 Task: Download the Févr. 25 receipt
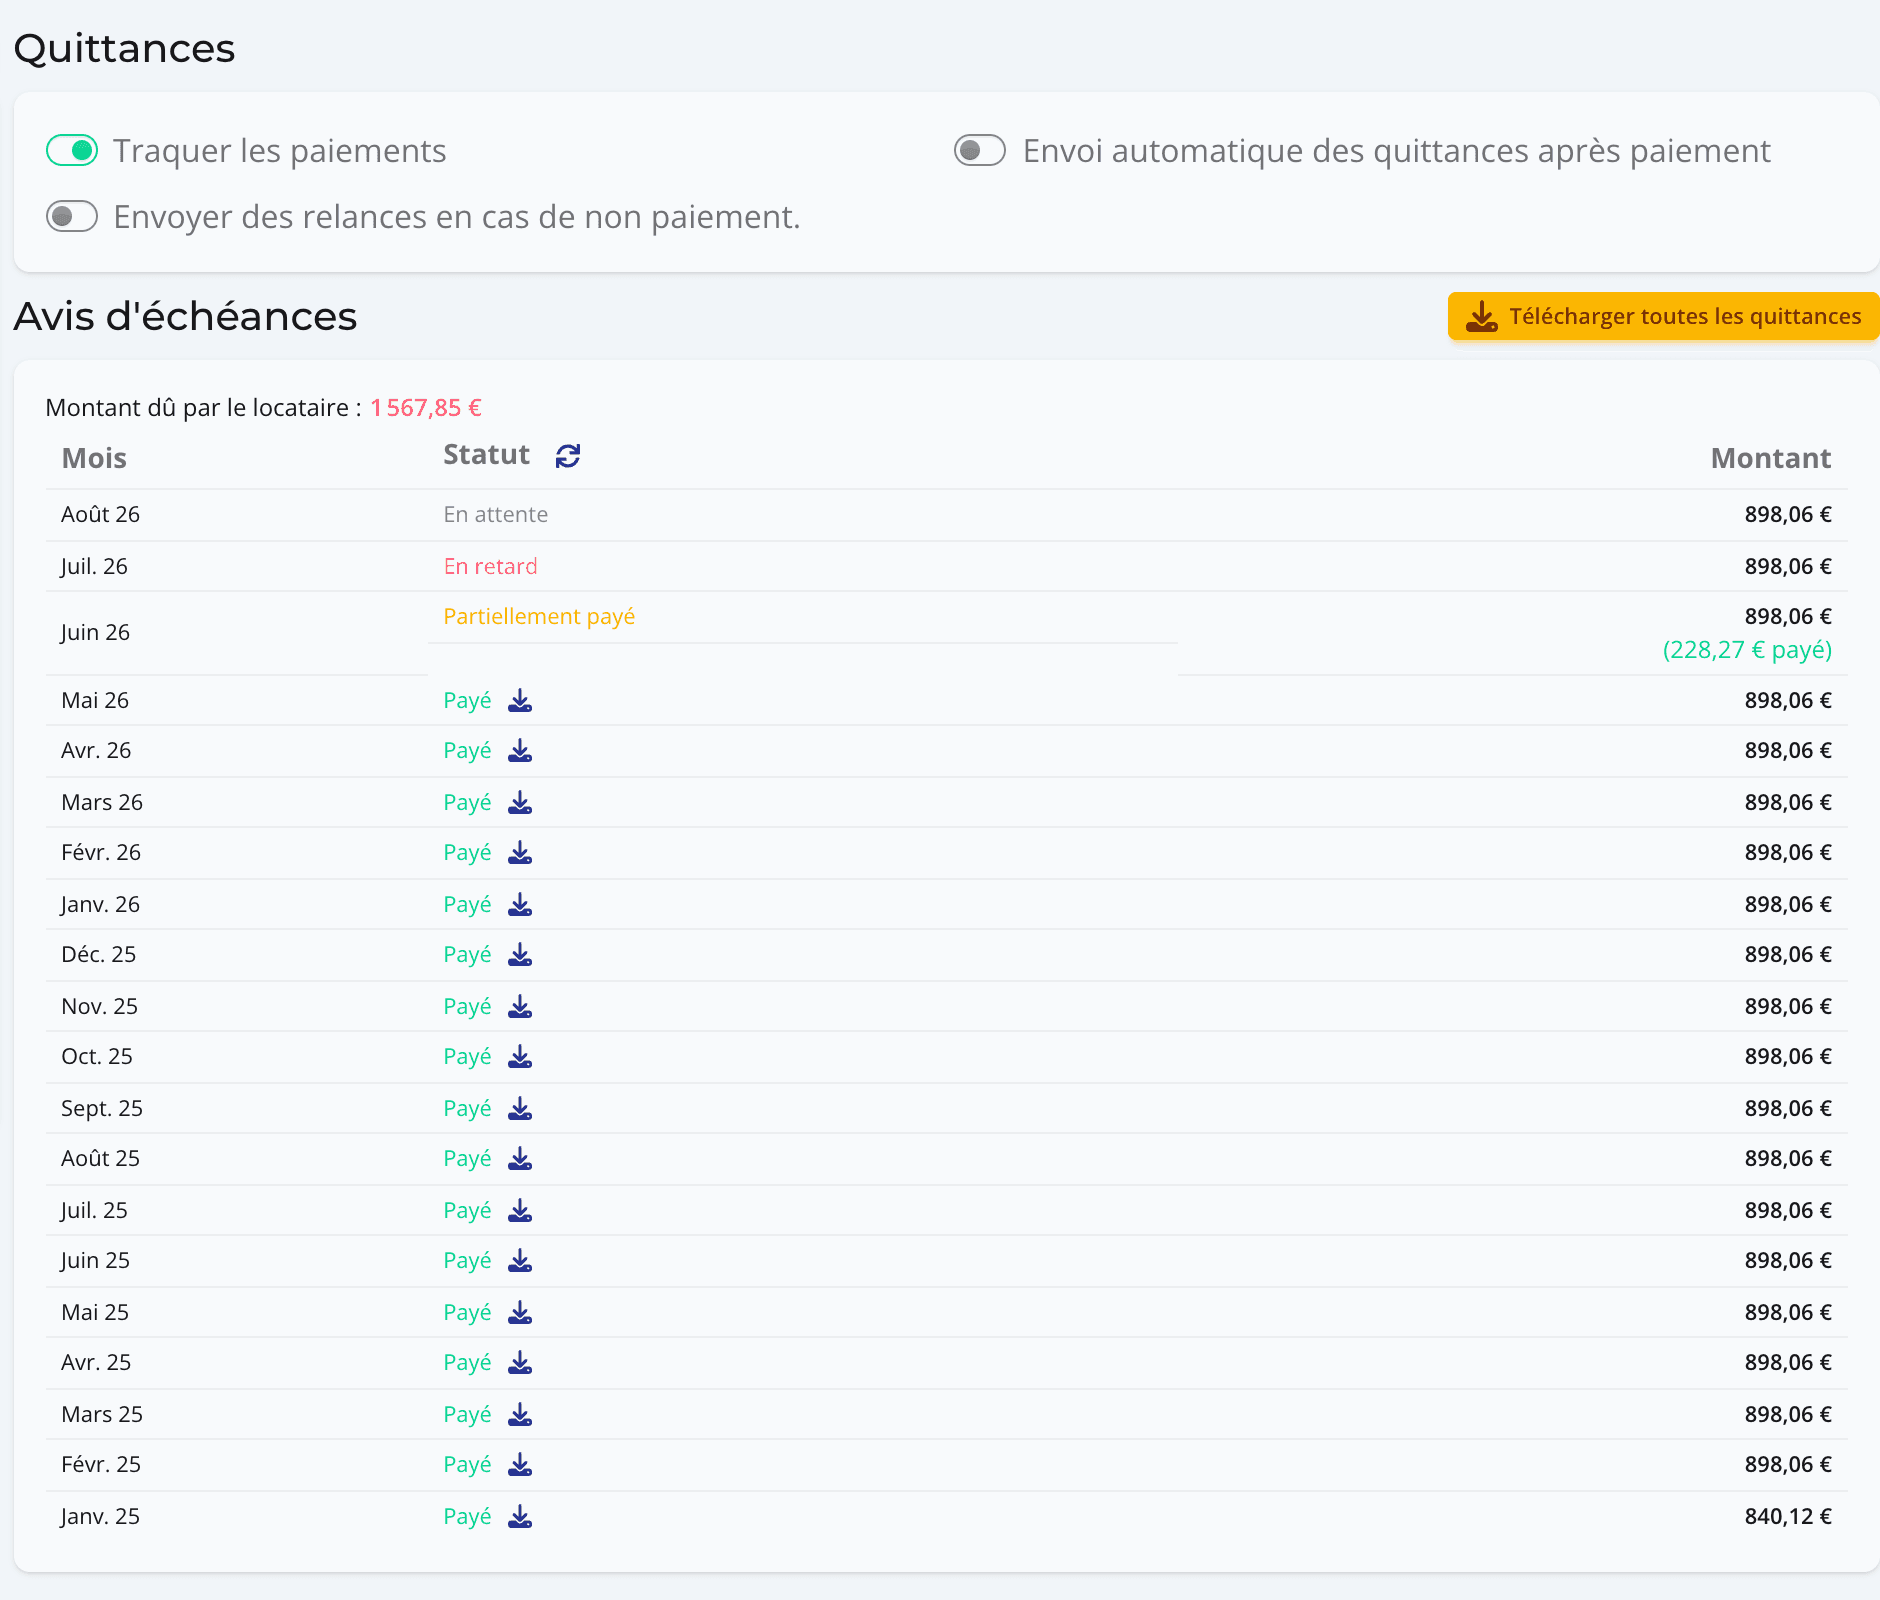[520, 1465]
